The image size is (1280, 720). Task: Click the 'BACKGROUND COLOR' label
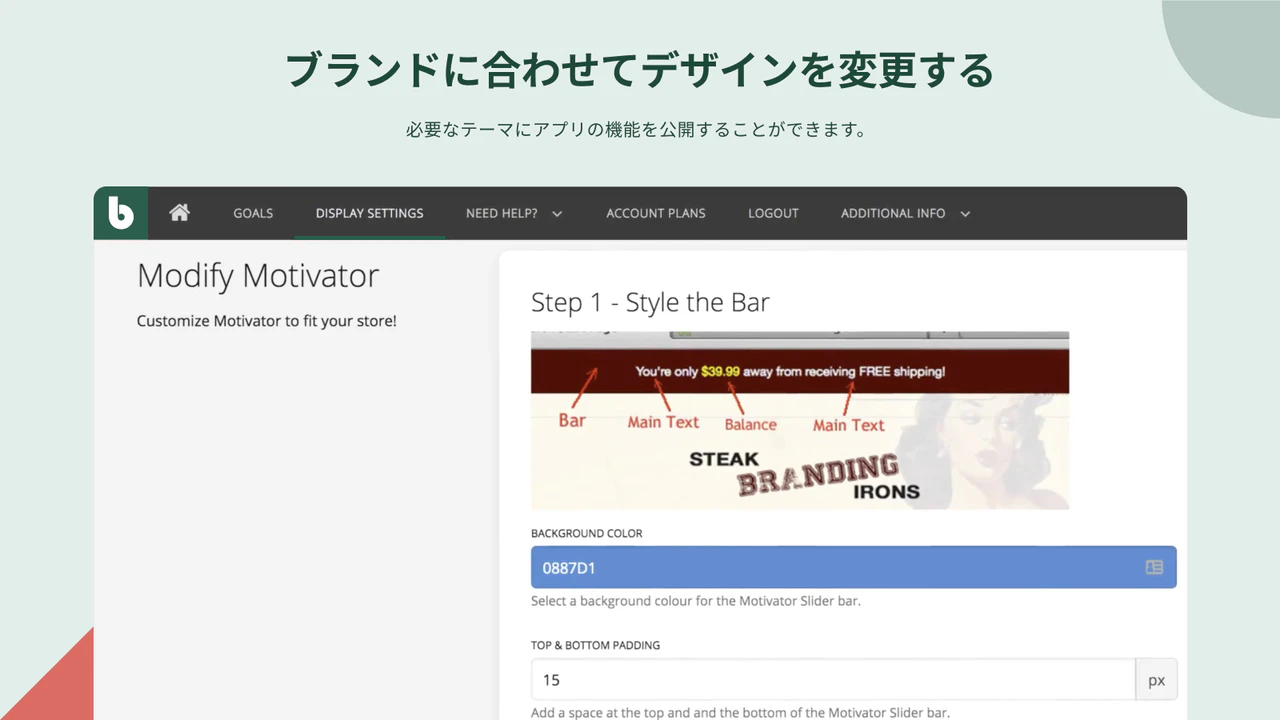[587, 533]
